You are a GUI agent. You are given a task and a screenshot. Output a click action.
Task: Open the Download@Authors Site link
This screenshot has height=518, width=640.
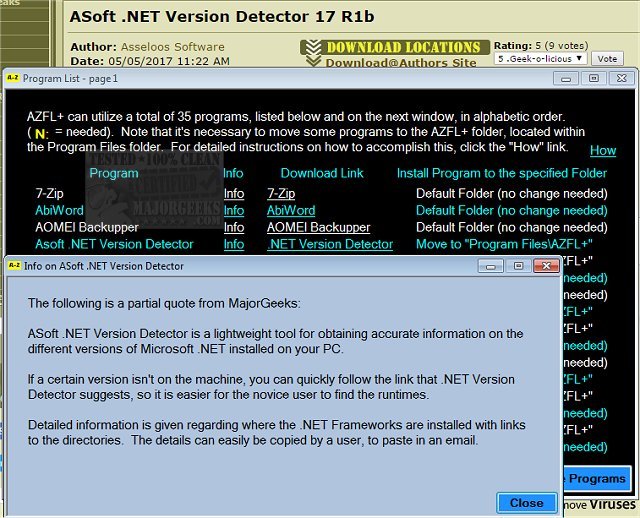[x=400, y=62]
